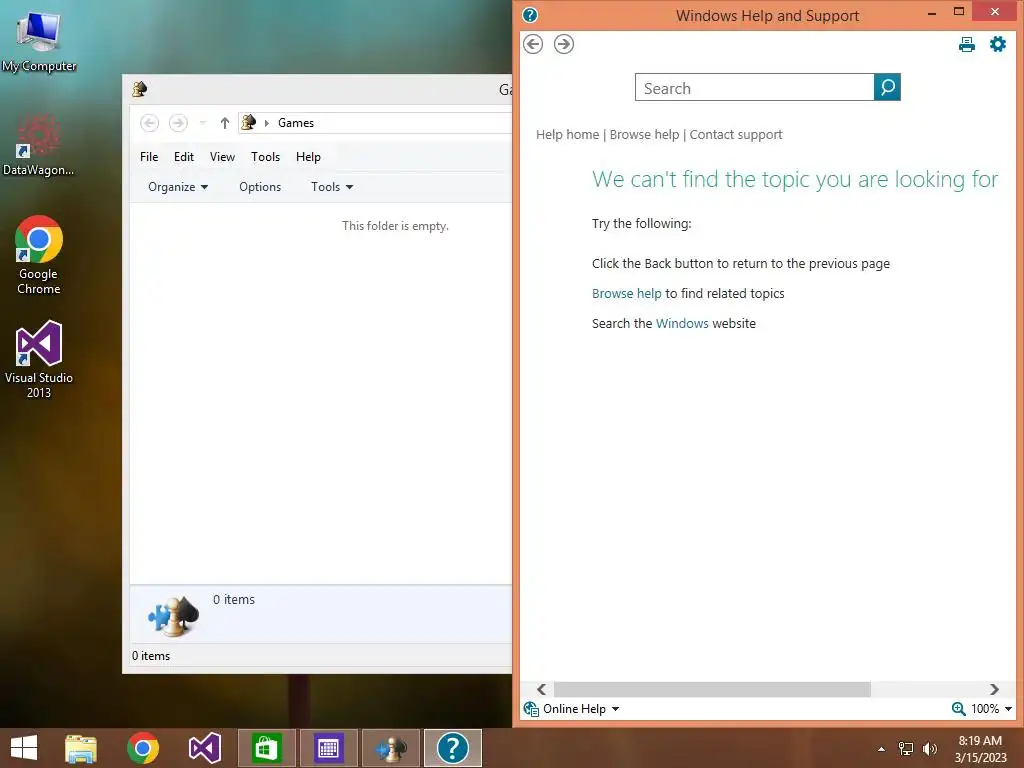Click the zoom magnifier icon in Help status bar
Viewport: 1024px width, 768px height.
click(958, 709)
